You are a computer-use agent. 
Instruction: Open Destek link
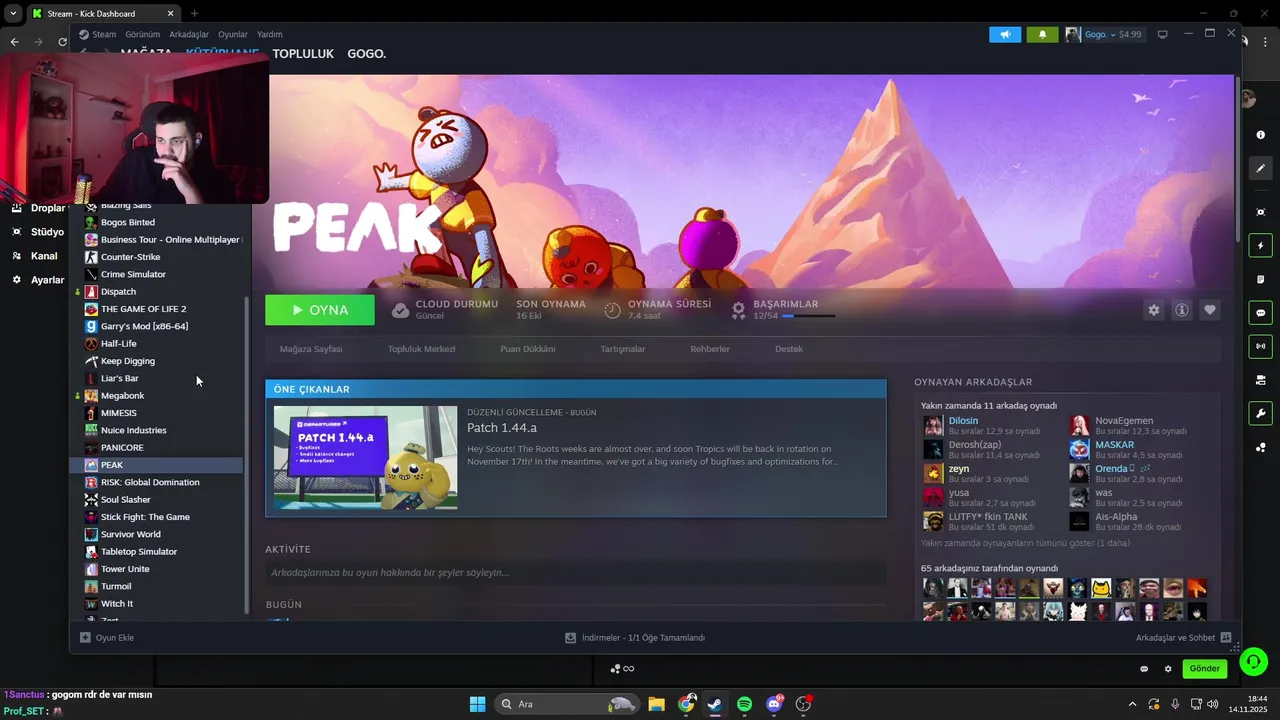789,349
